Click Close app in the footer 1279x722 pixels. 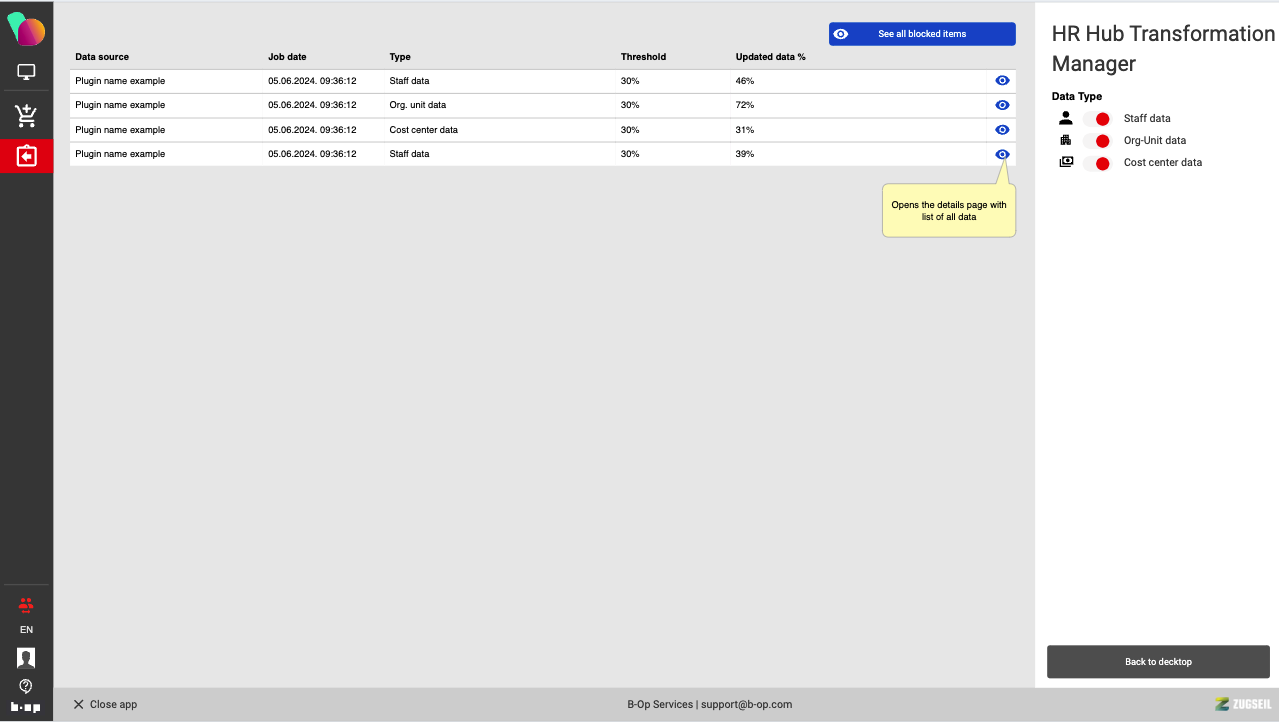click(x=105, y=705)
